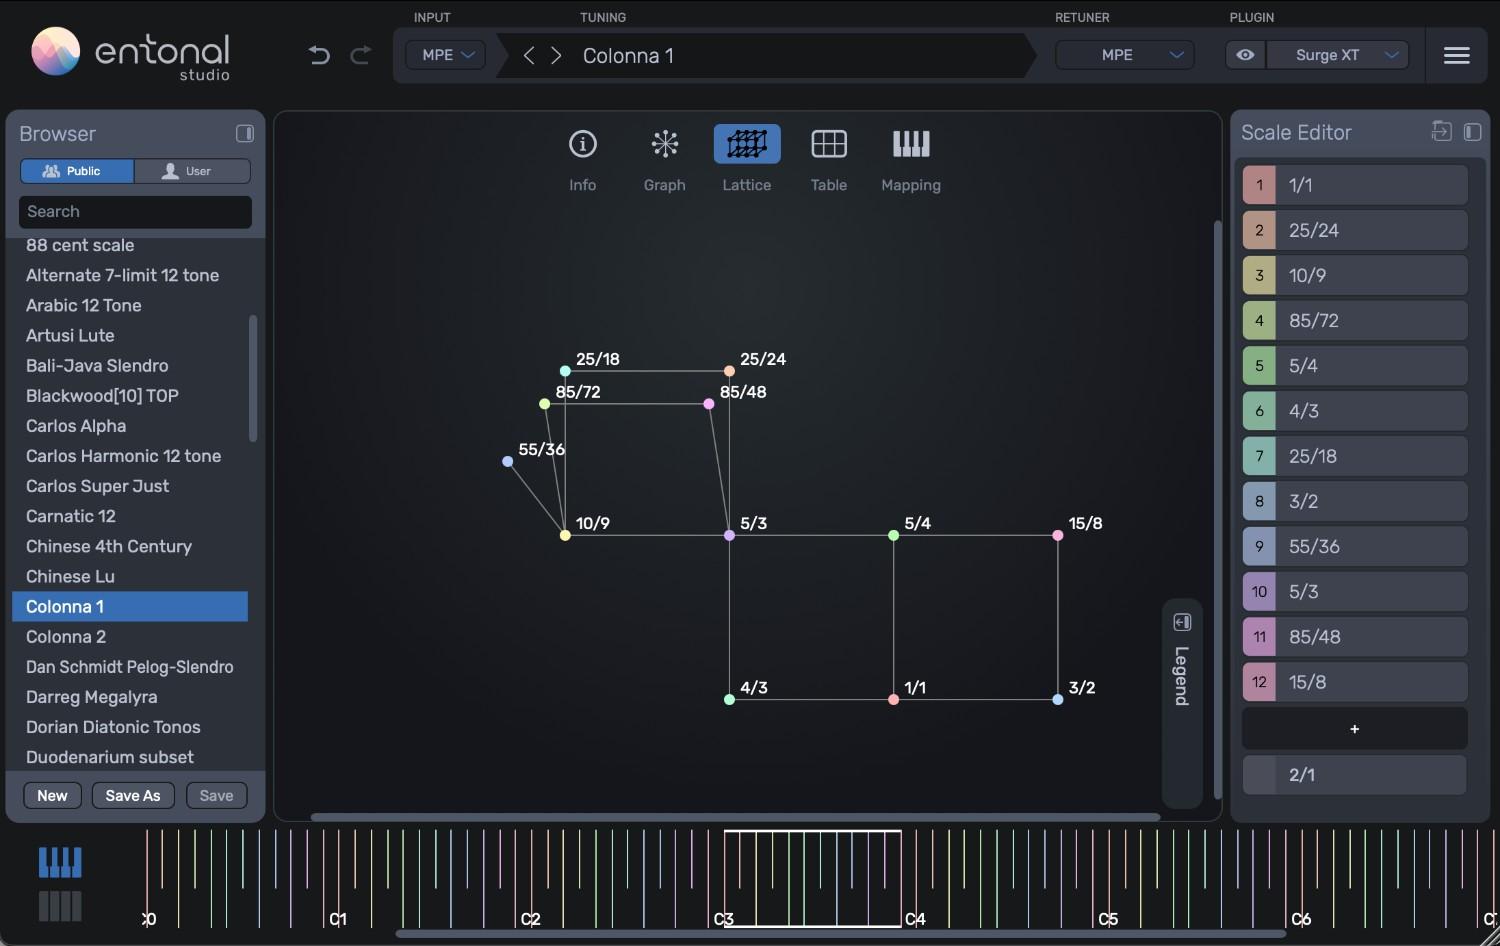This screenshot has width=1500, height=946.
Task: Collapse the Browser panel
Action: (245, 133)
